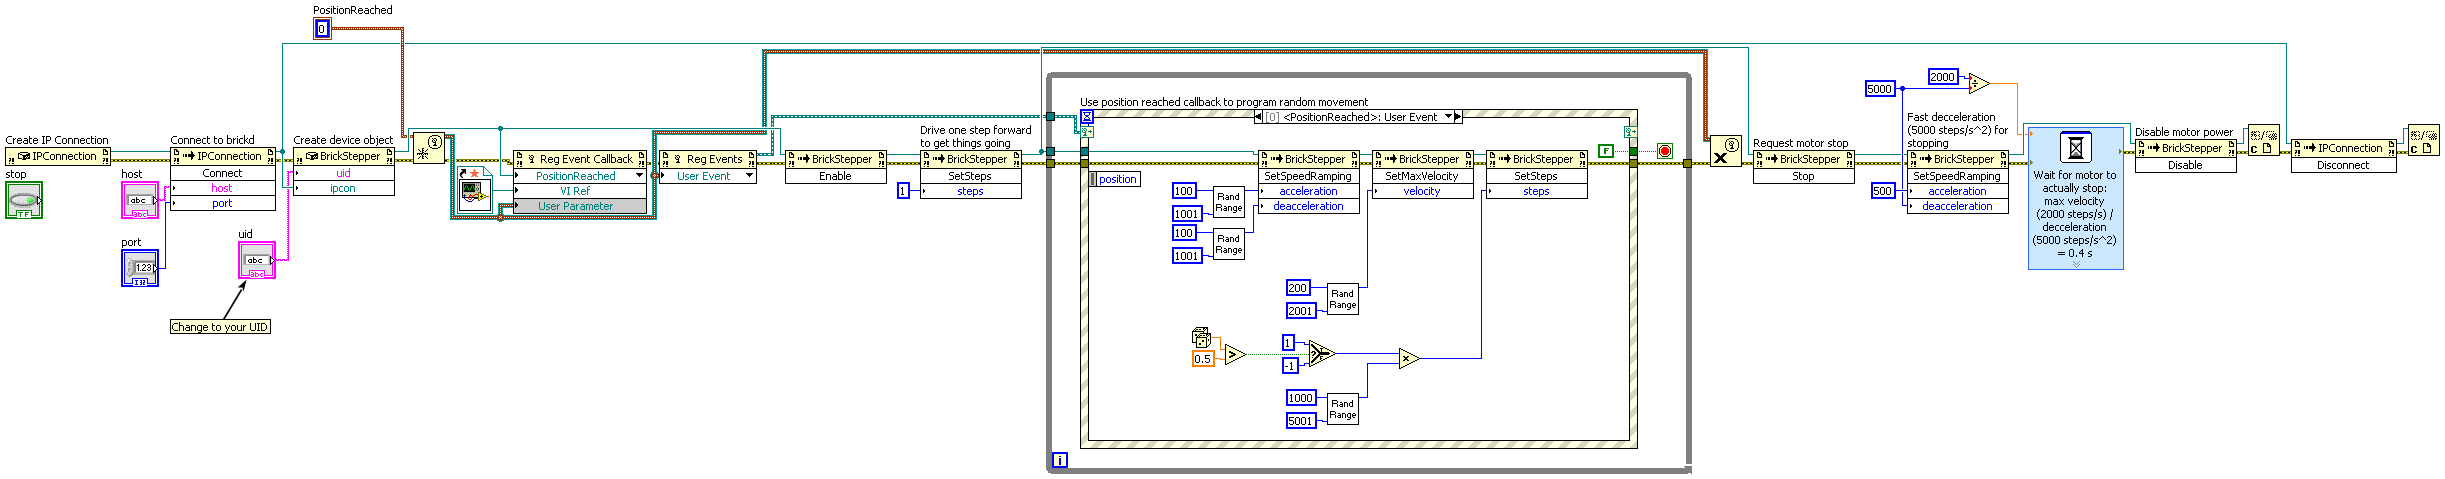Viewport: 2445px width, 479px height.
Task: Click the Wait hourglass timer icon
Action: point(2075,148)
